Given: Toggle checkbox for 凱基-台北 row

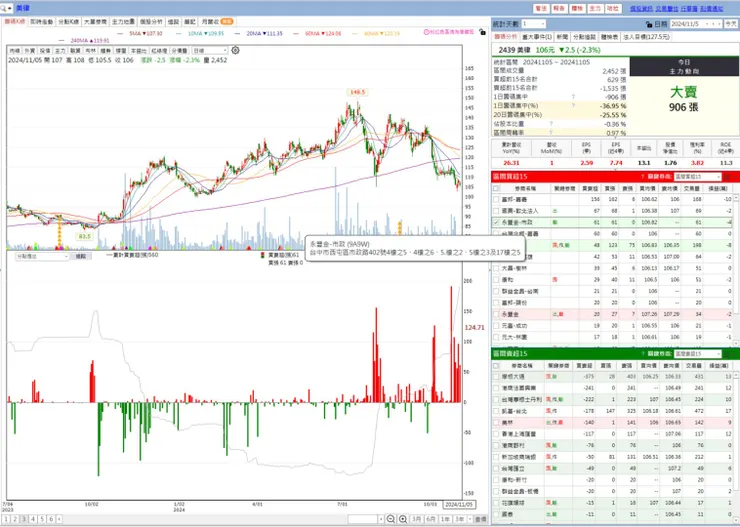Looking at the screenshot, I should click(496, 411).
